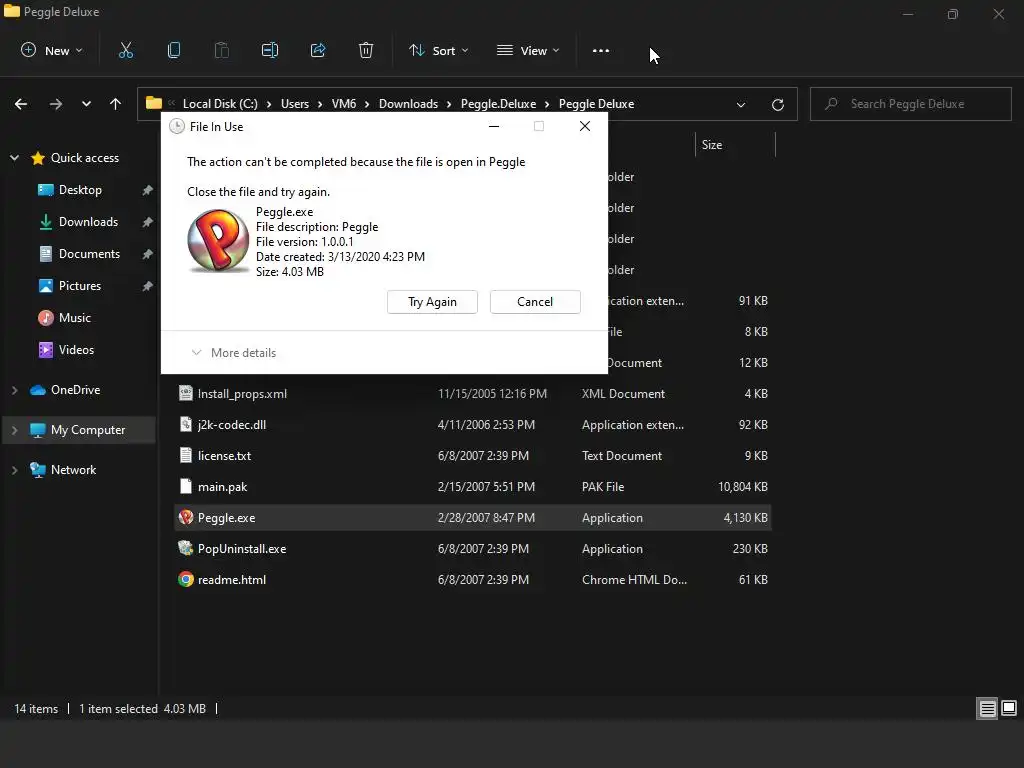Click the Peggle.exe file icon in list

(x=186, y=517)
